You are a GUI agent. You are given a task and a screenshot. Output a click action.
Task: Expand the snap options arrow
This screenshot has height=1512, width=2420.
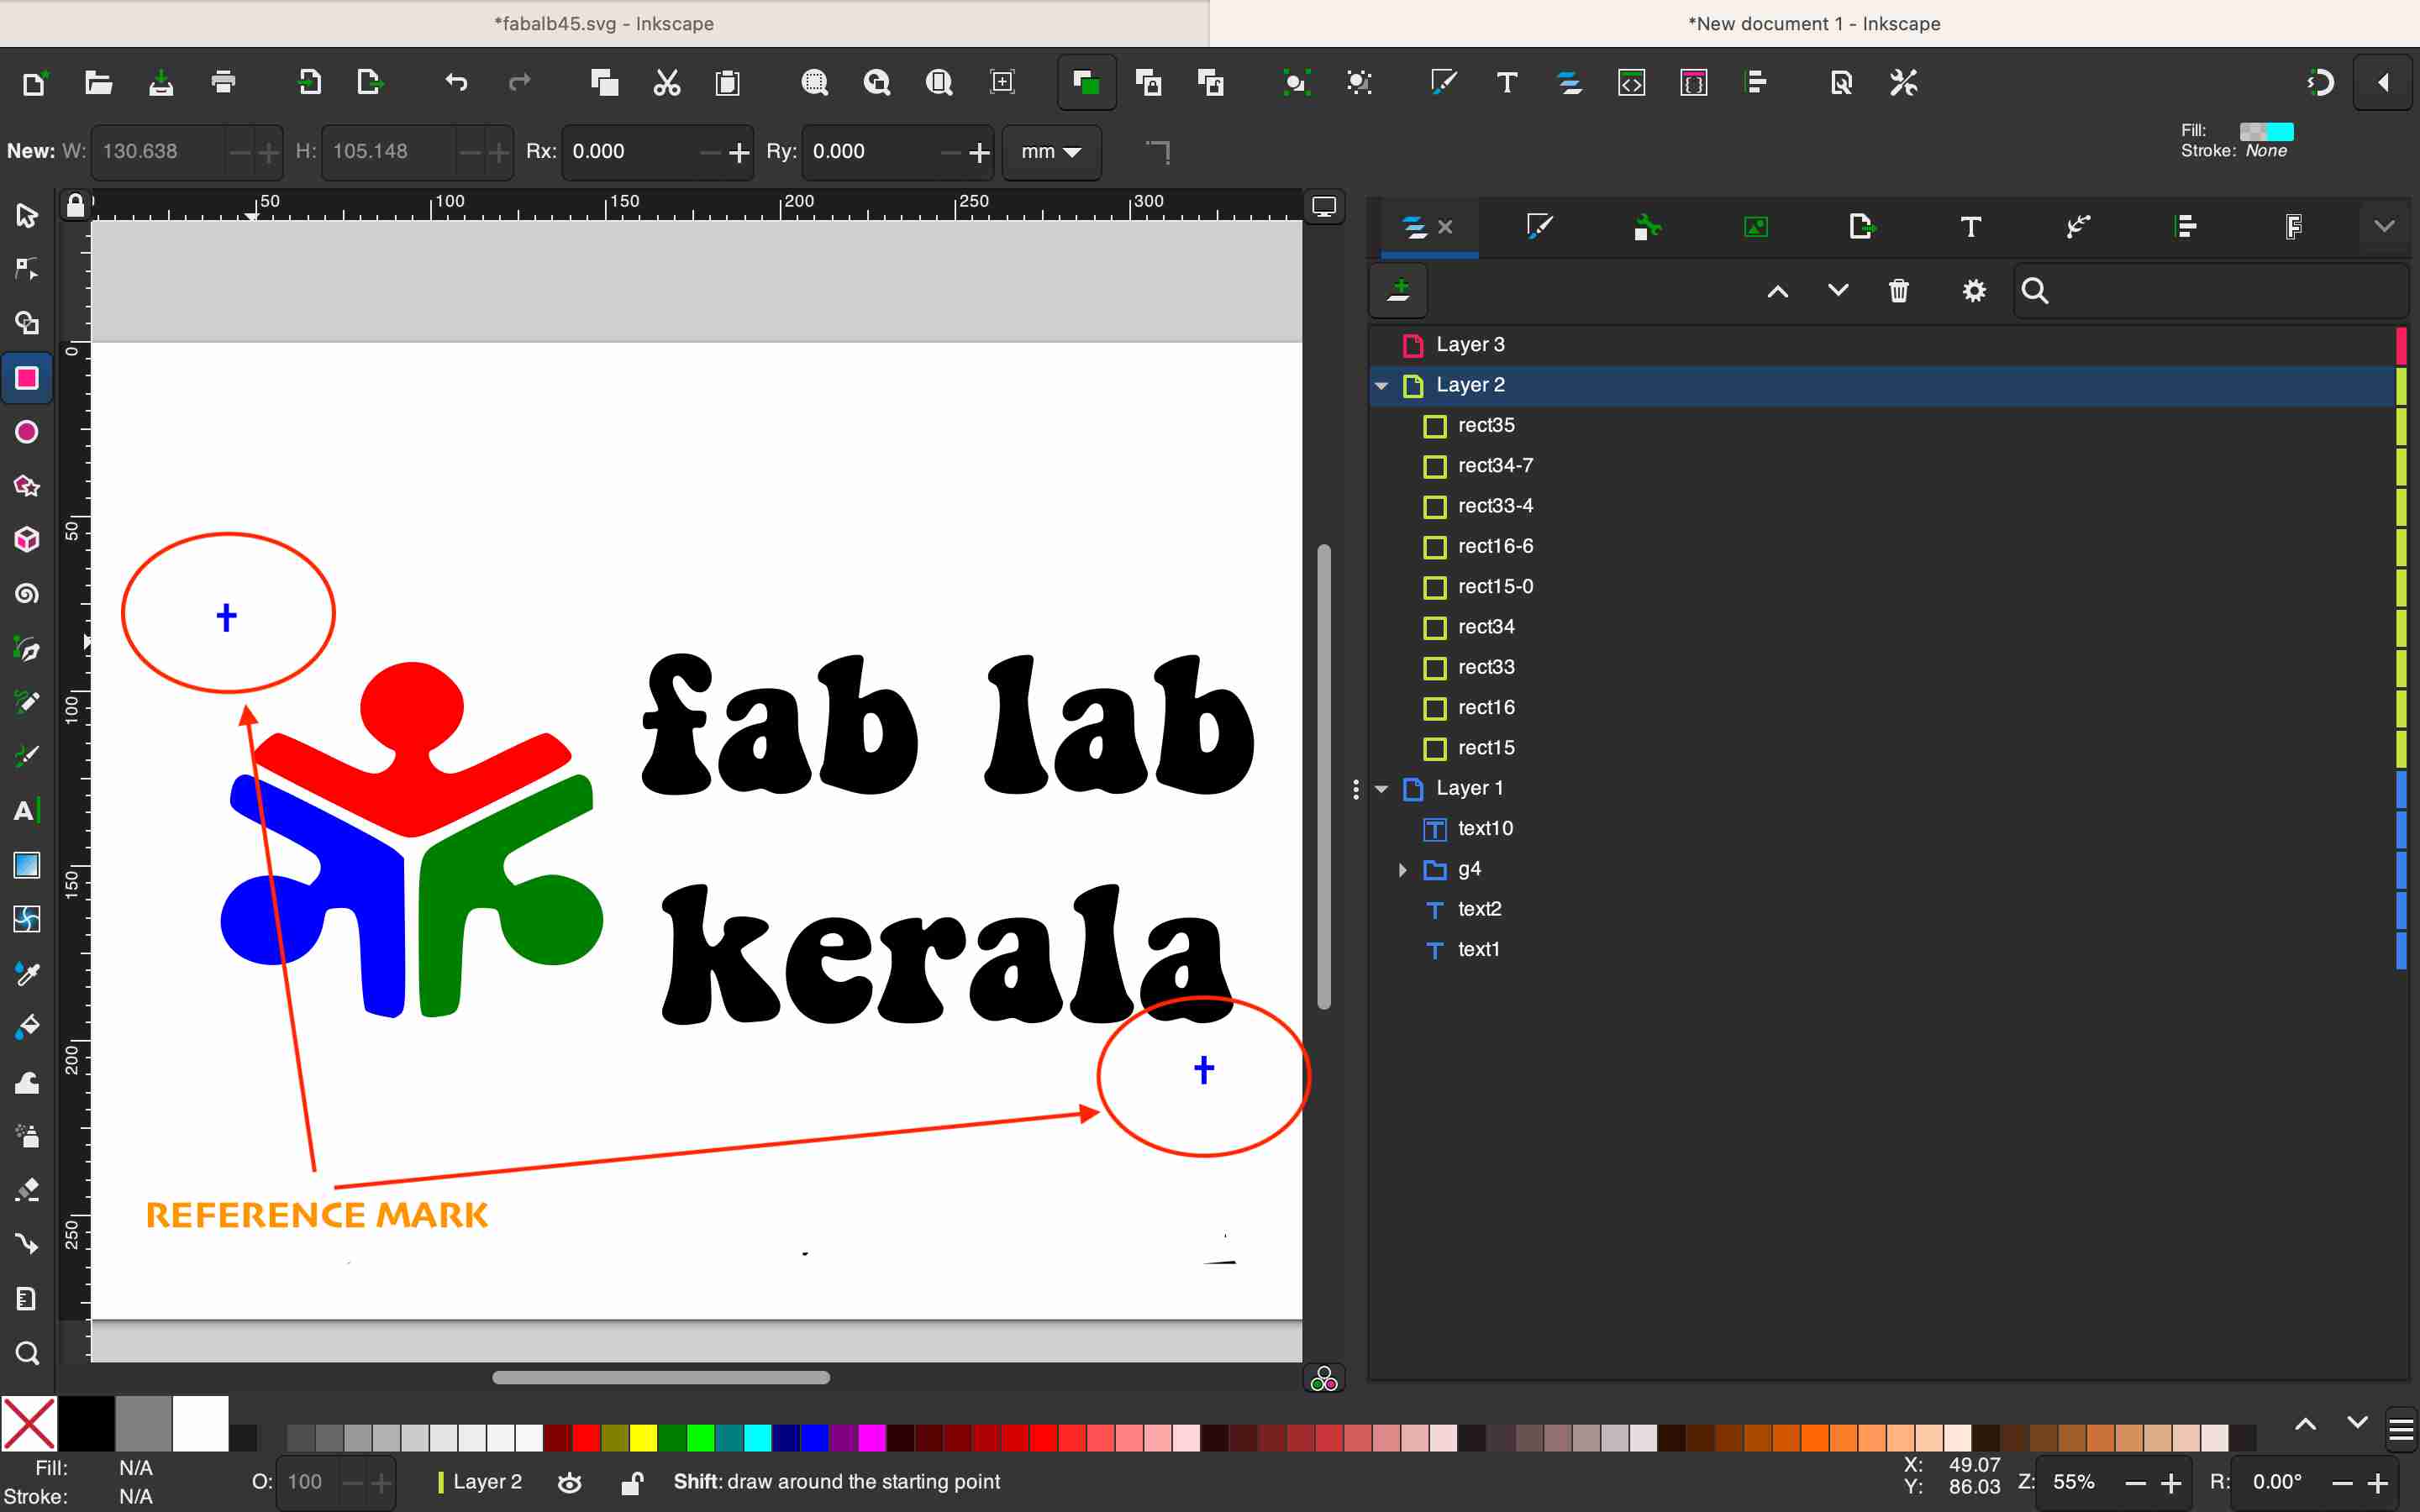coord(2384,83)
